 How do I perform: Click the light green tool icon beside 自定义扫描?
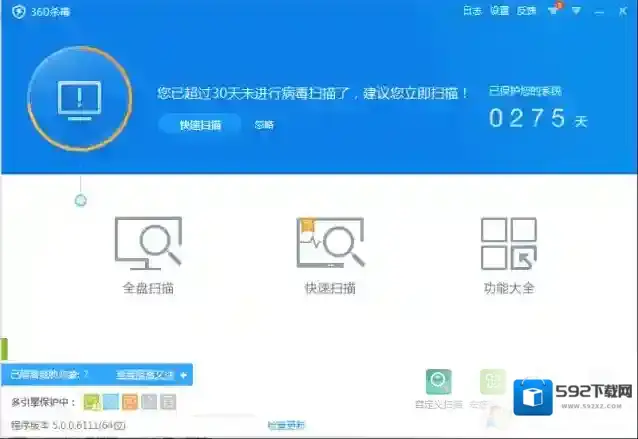pos(491,383)
